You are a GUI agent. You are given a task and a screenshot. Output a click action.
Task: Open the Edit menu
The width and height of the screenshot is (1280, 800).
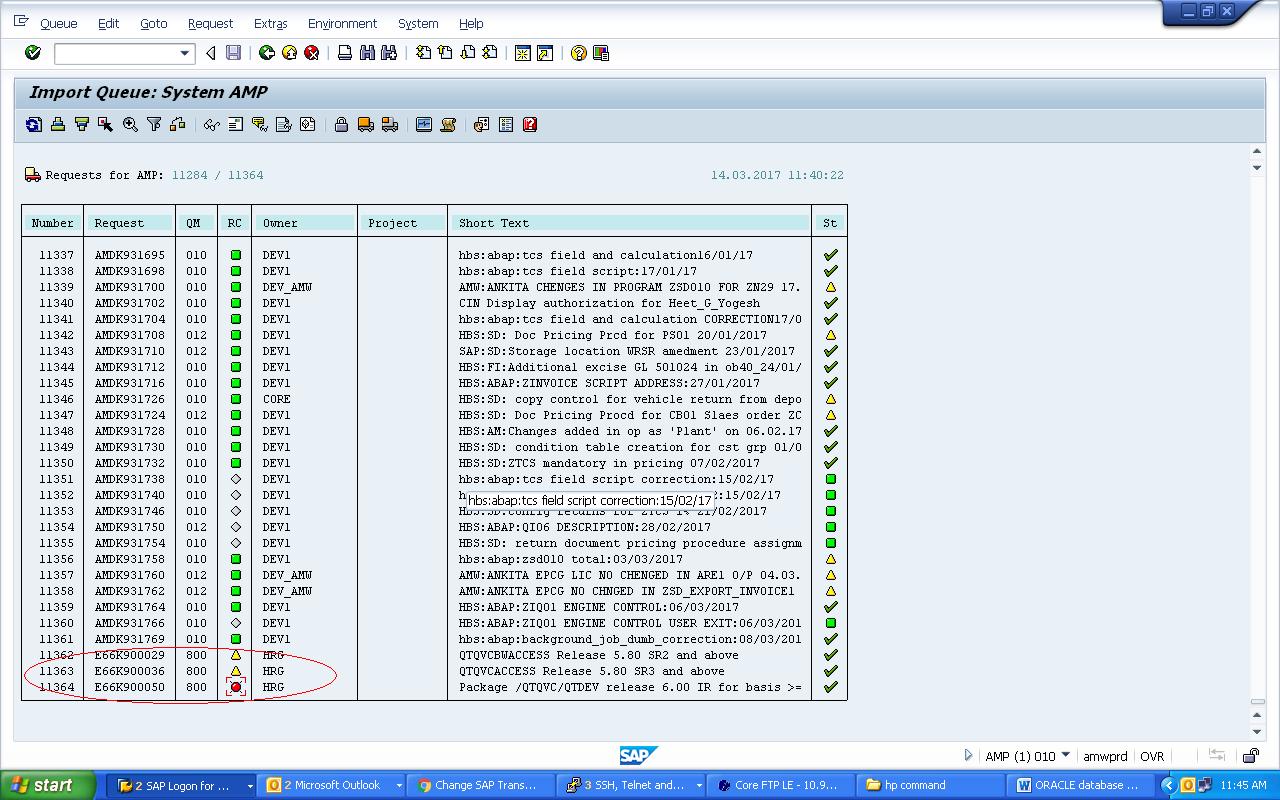[108, 23]
